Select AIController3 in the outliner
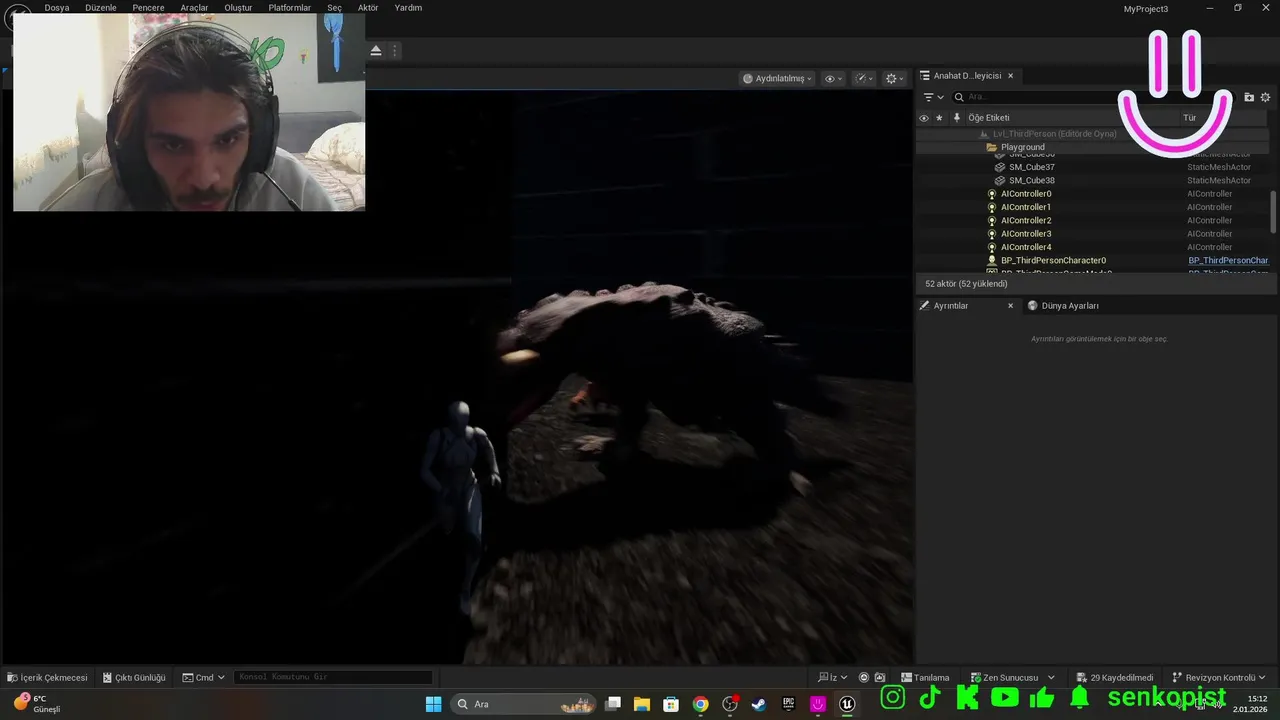The image size is (1280, 720). [x=1026, y=234]
